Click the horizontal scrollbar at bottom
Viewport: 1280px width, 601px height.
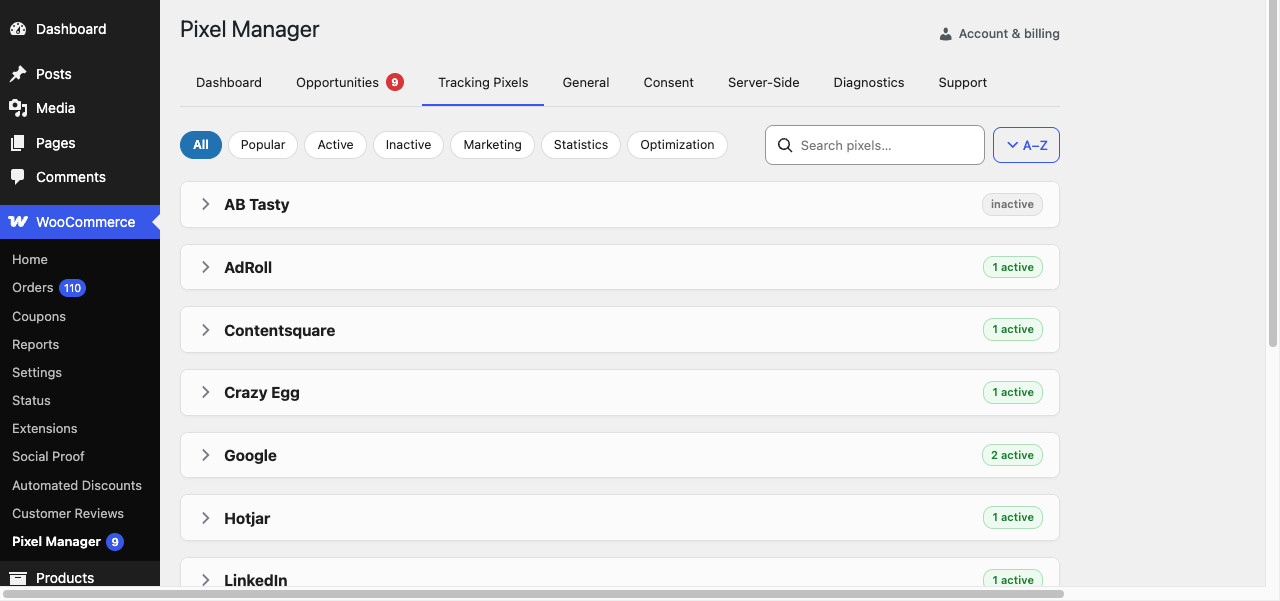click(532, 593)
